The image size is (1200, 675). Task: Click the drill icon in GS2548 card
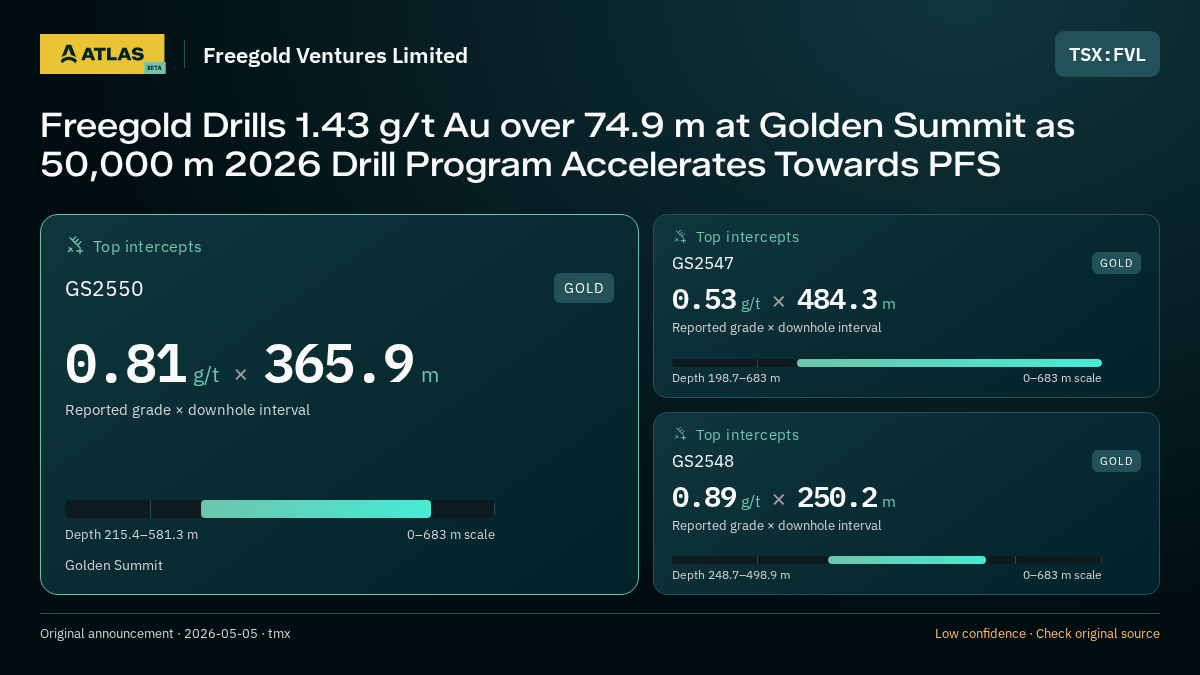point(680,435)
